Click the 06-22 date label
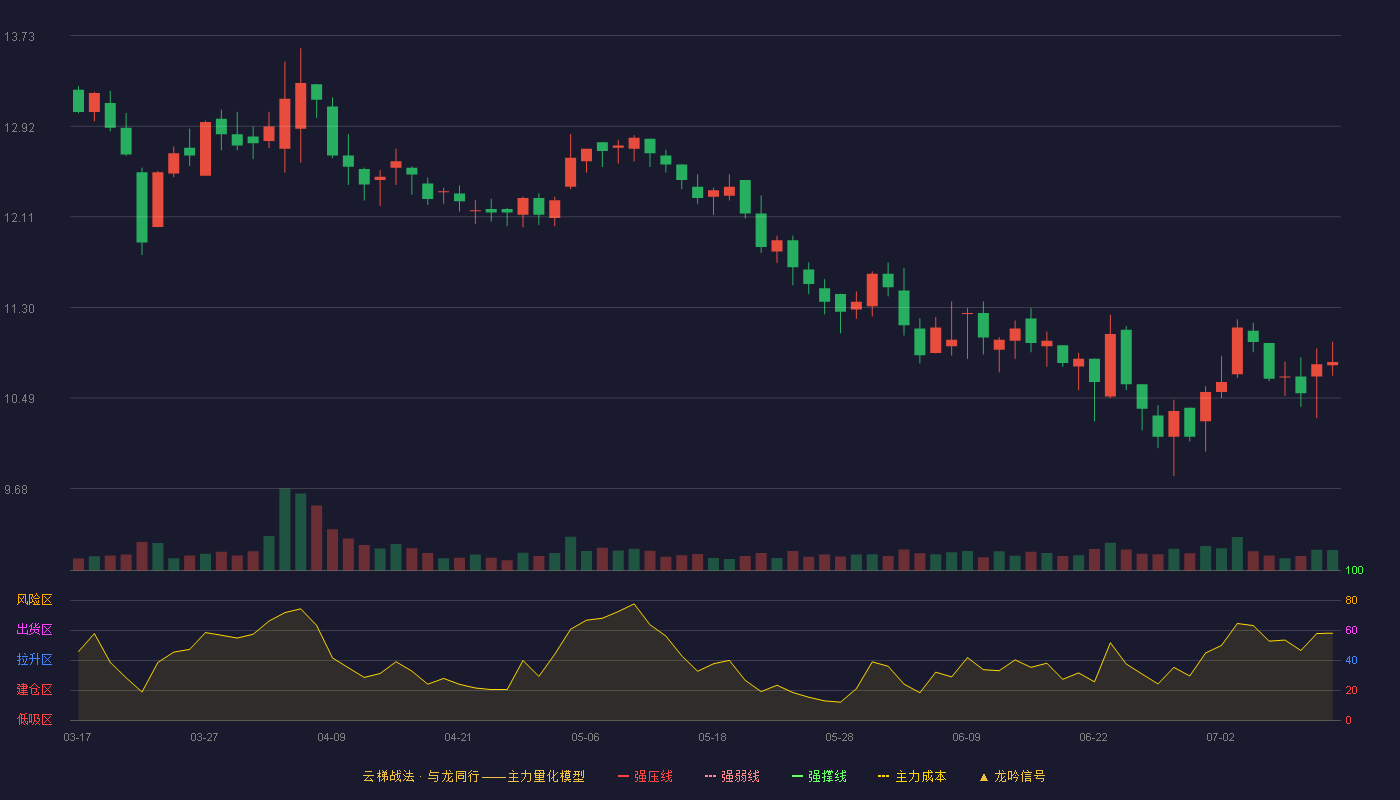The width and height of the screenshot is (1400, 800). coord(1093,737)
